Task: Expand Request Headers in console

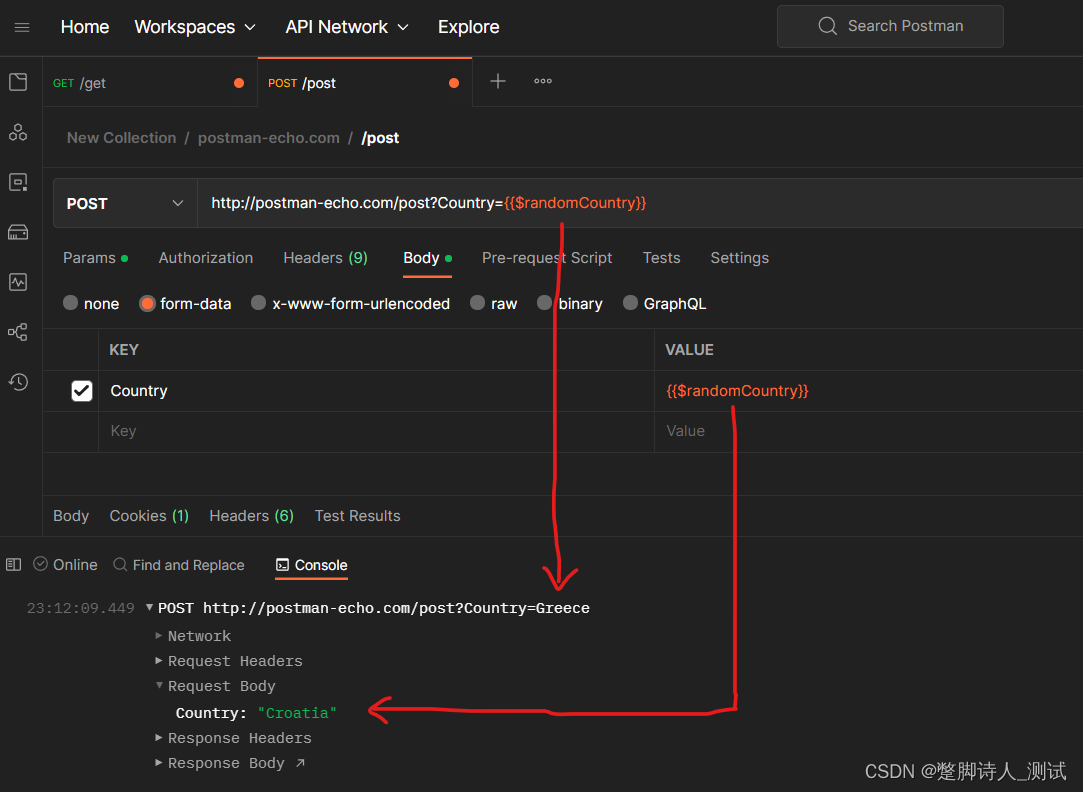Action: point(234,661)
